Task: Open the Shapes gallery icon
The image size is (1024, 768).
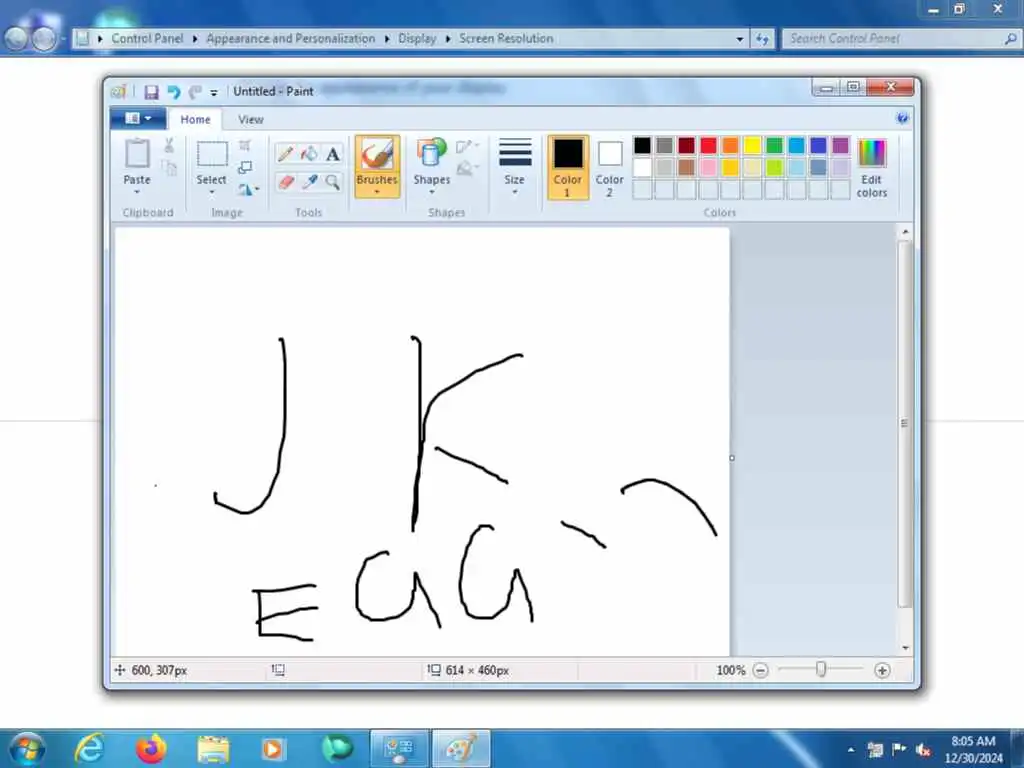Action: point(431,154)
